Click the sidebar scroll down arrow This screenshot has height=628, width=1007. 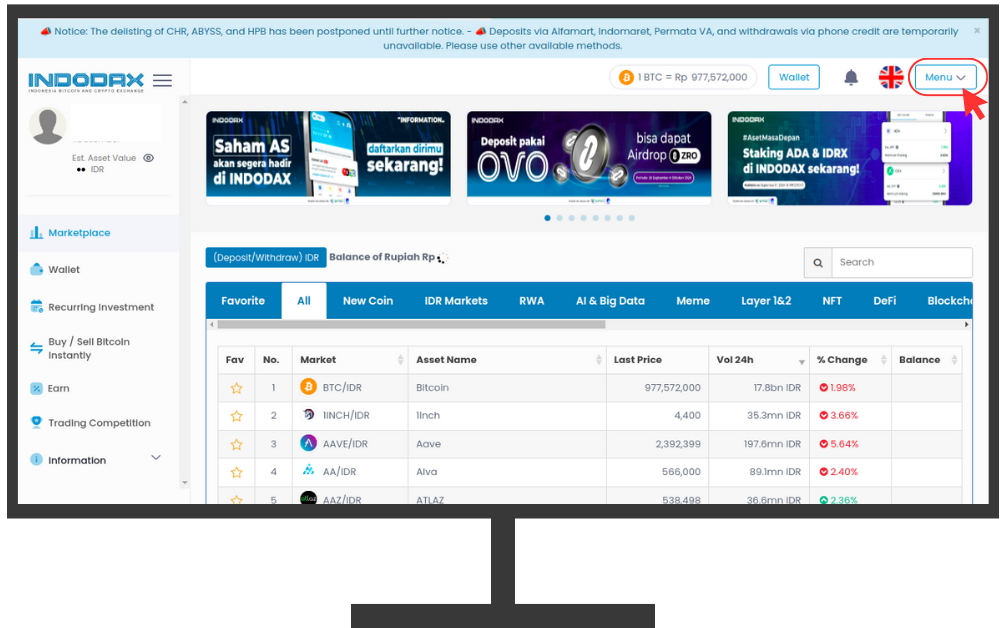click(x=185, y=482)
